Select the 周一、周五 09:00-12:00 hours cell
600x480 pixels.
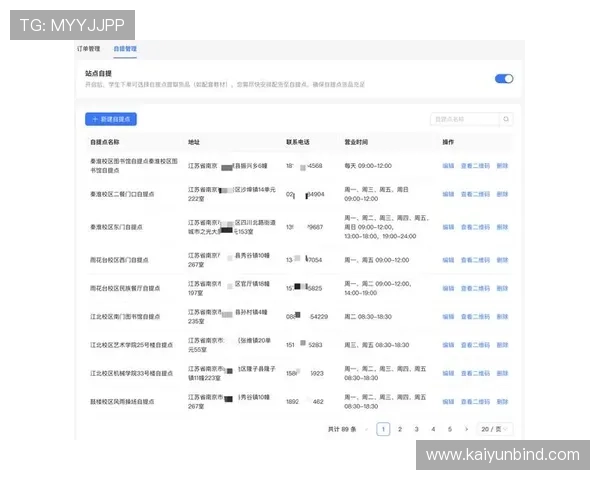377,260
